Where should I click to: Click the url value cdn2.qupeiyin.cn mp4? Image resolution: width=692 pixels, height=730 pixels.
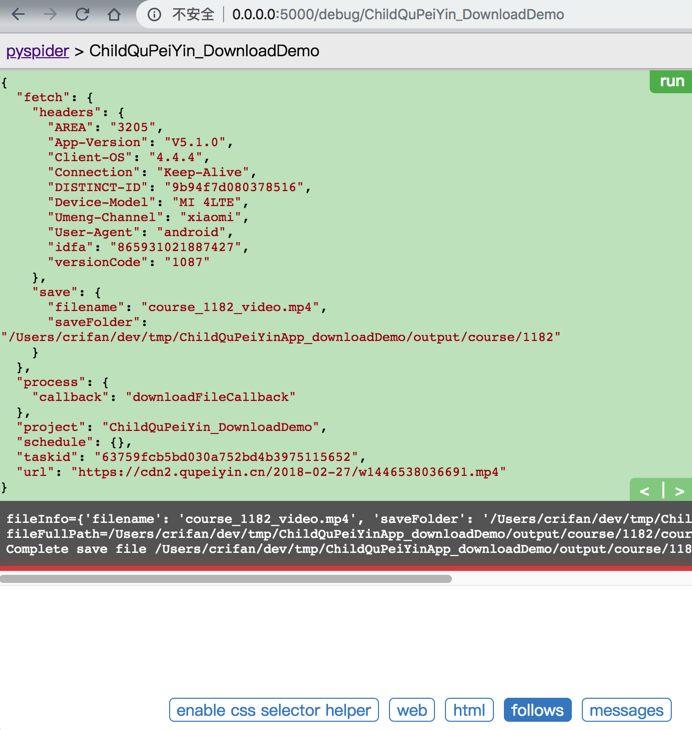(288, 472)
